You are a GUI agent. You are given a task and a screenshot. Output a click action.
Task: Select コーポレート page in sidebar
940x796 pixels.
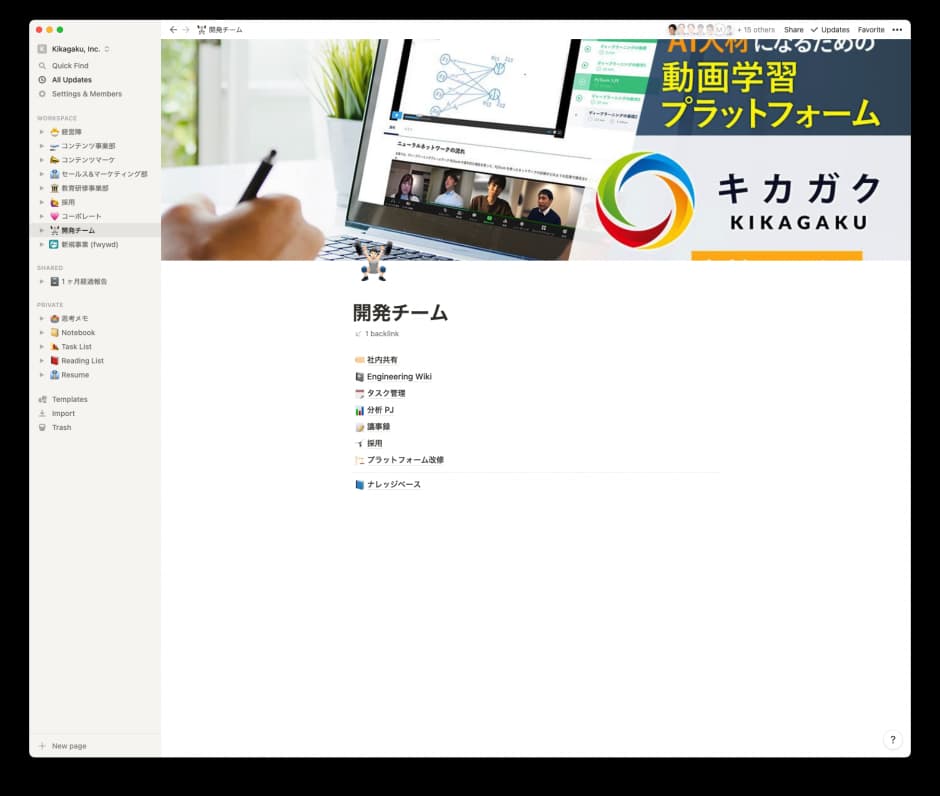81,216
